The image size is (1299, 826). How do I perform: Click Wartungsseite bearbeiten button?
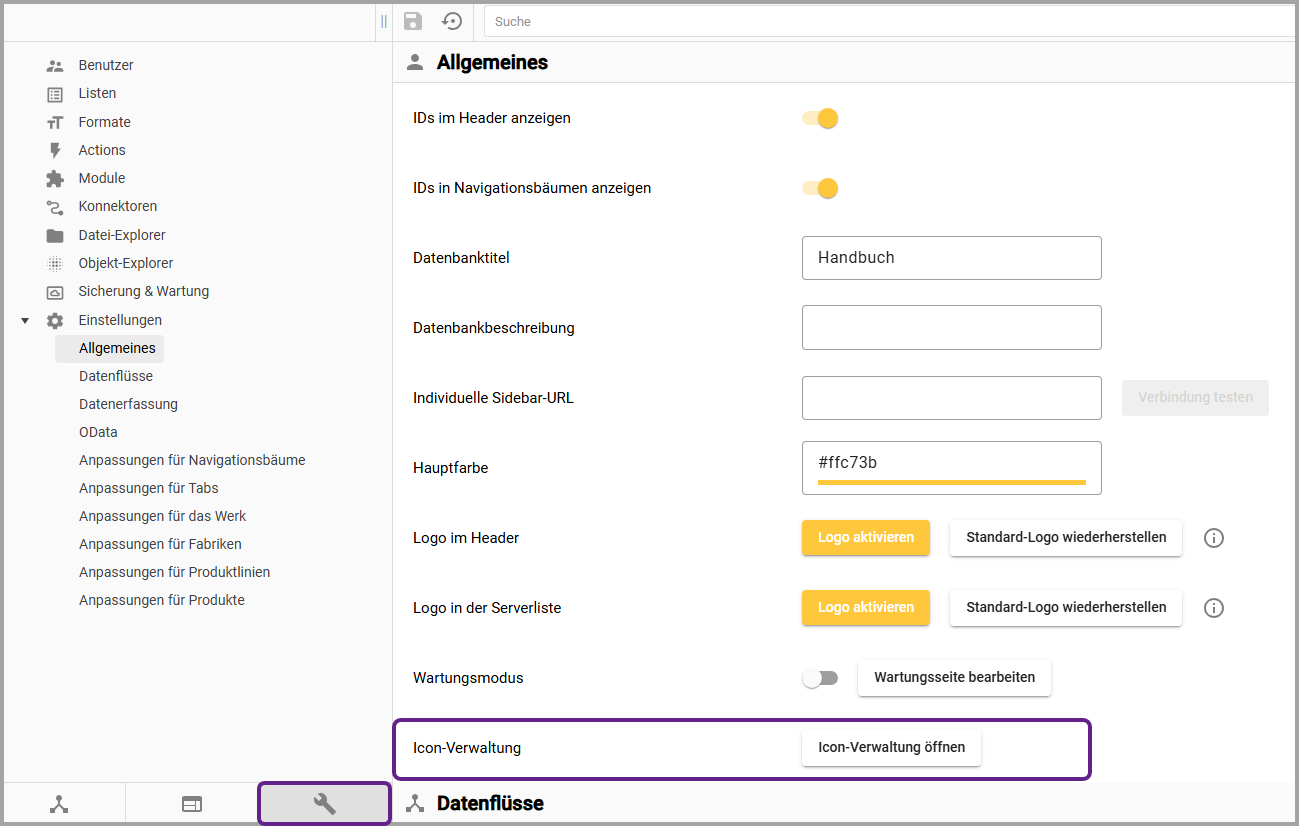pos(954,678)
